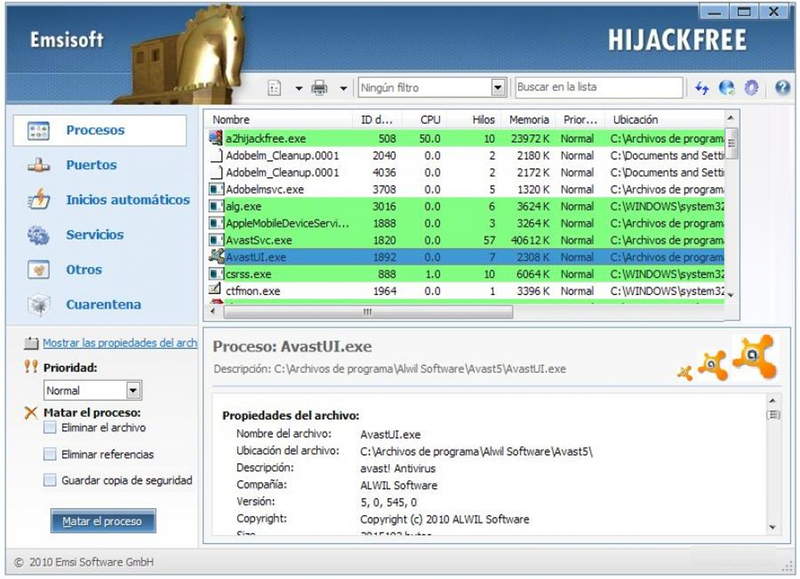The image size is (800, 579).
Task: Sort list by the CPU column header
Action: click(x=424, y=120)
